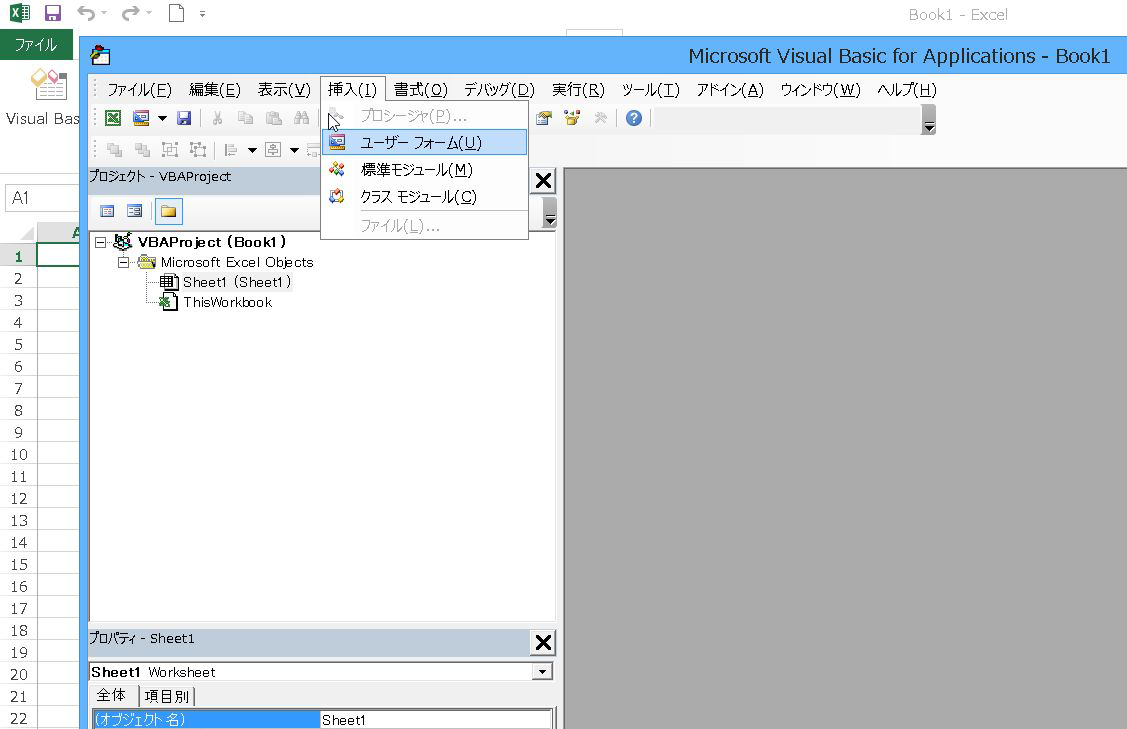Click the blue Help question mark icon
1127x729 pixels.
[x=633, y=118]
